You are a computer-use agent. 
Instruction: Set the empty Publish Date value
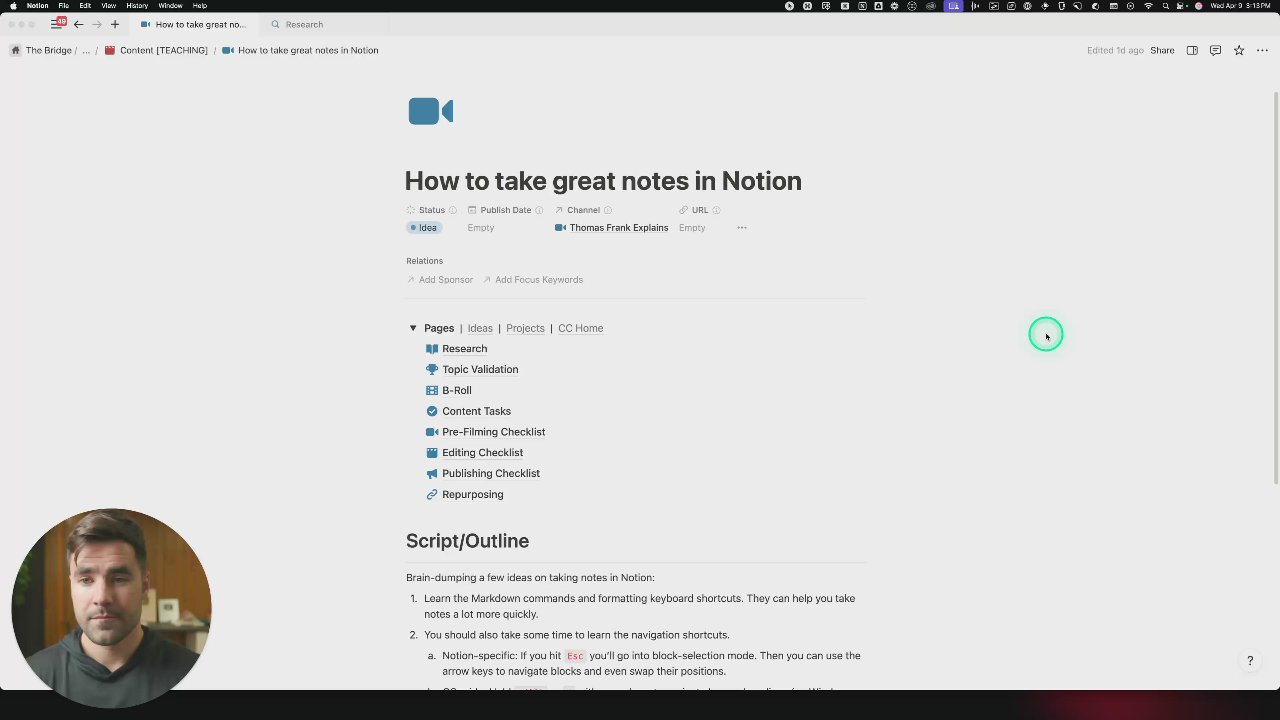tap(481, 228)
